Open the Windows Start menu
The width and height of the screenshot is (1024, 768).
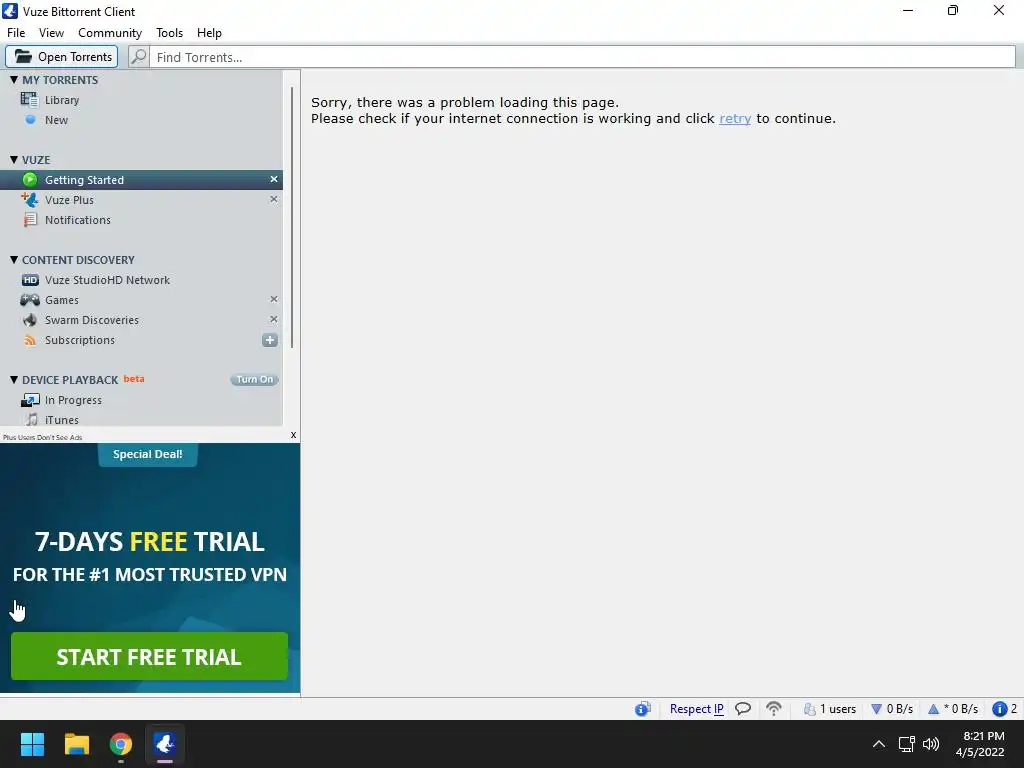click(x=32, y=744)
